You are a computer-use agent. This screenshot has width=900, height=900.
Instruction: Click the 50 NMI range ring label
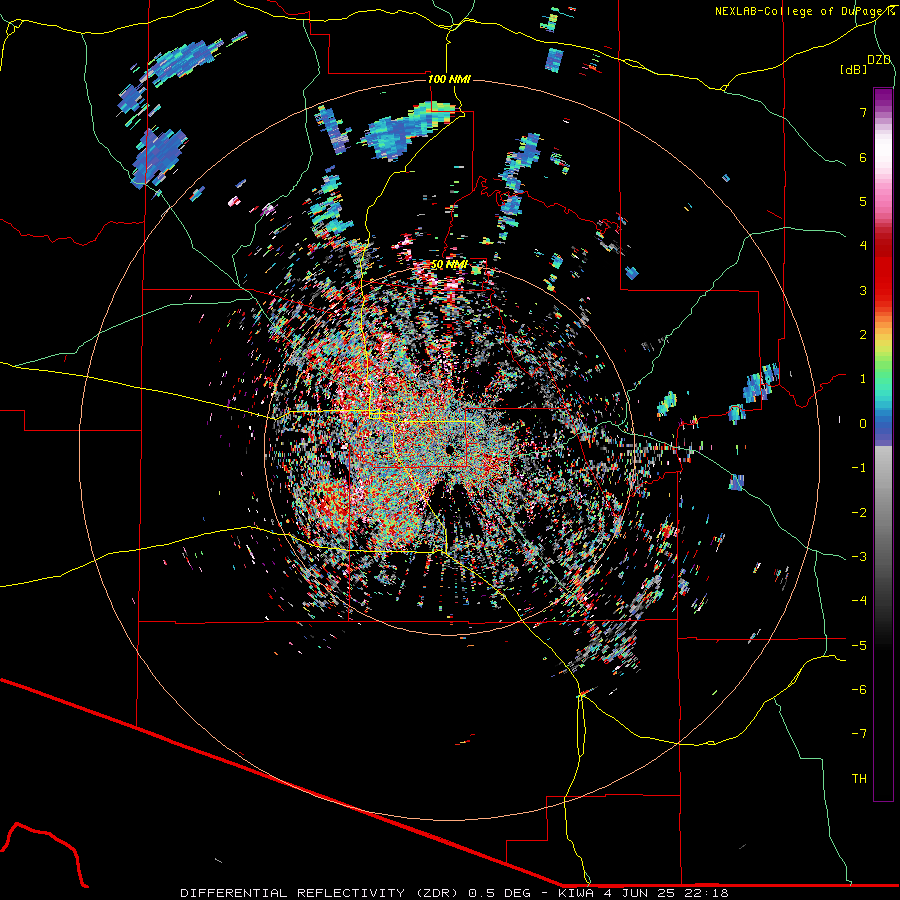449,265
